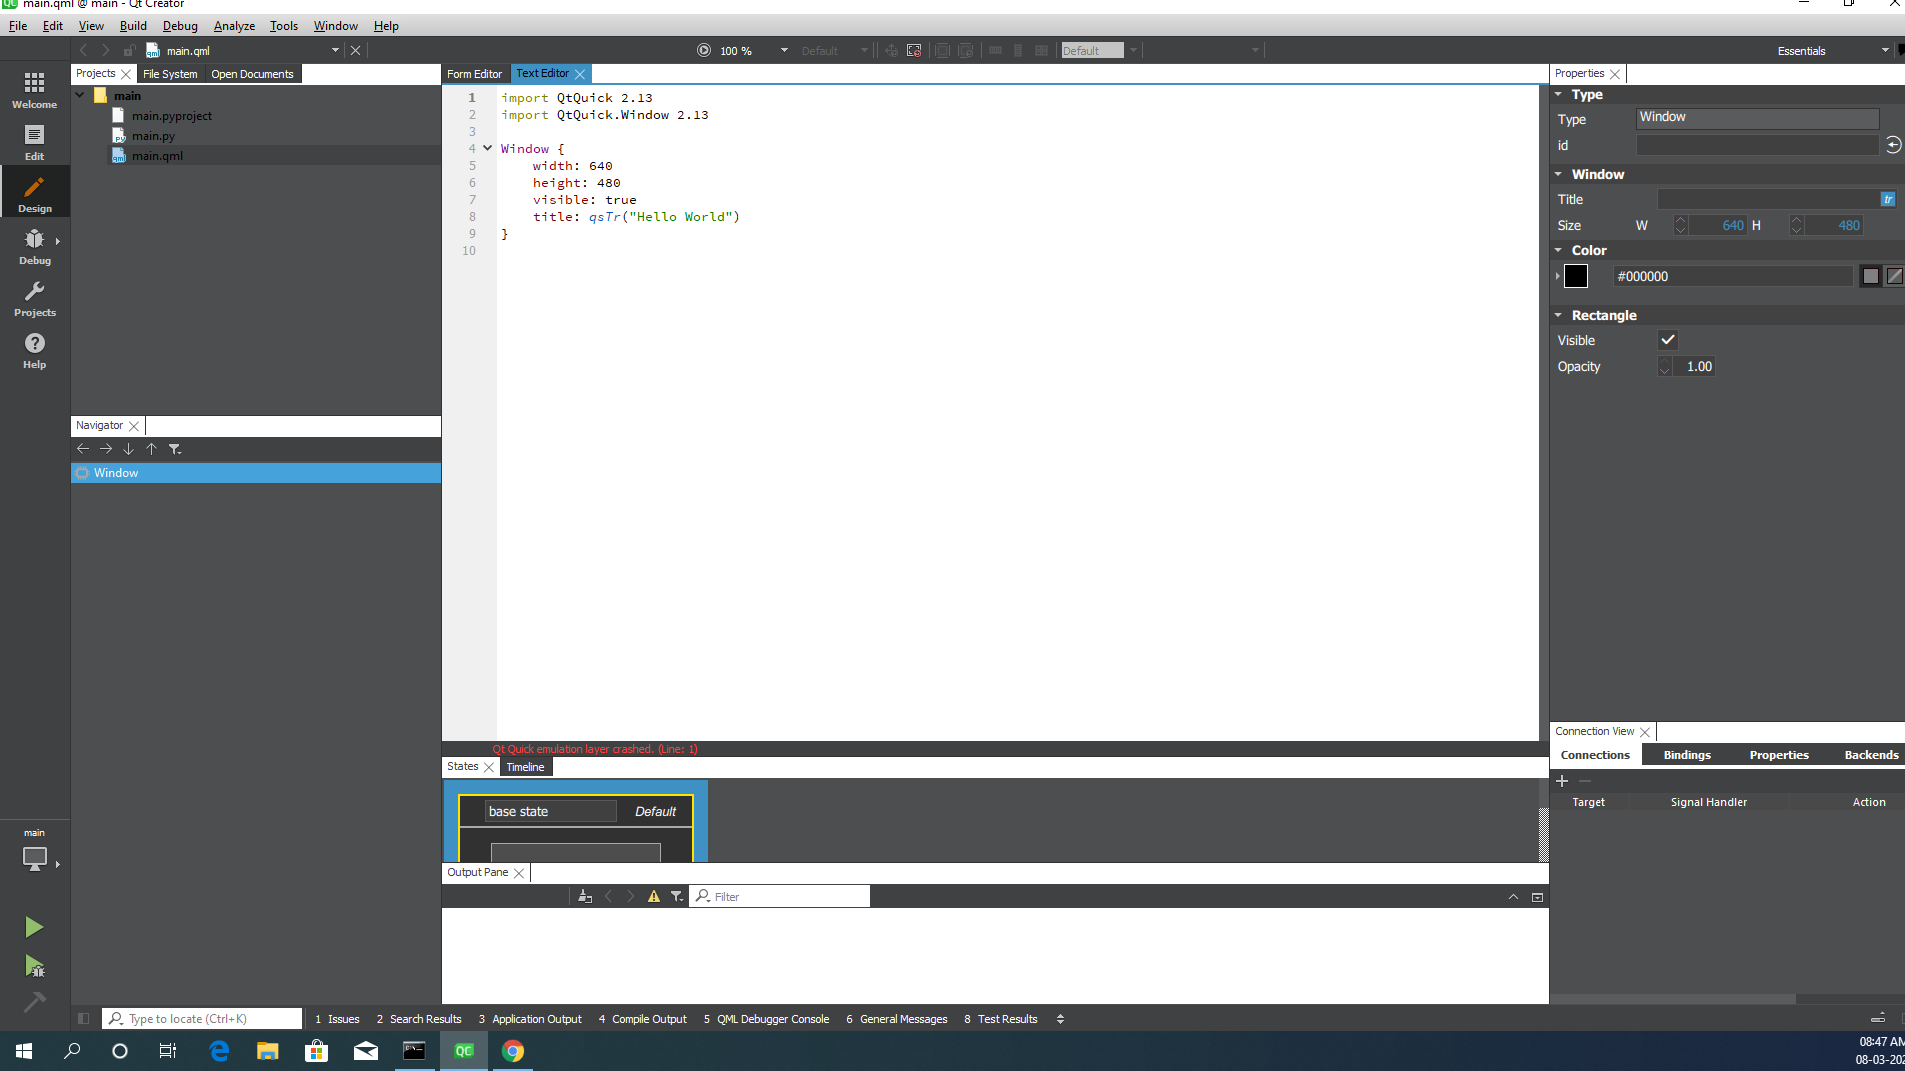Collapse the Rectangle section in Properties
Viewport: 1905px width, 1071px height.
click(x=1558, y=315)
